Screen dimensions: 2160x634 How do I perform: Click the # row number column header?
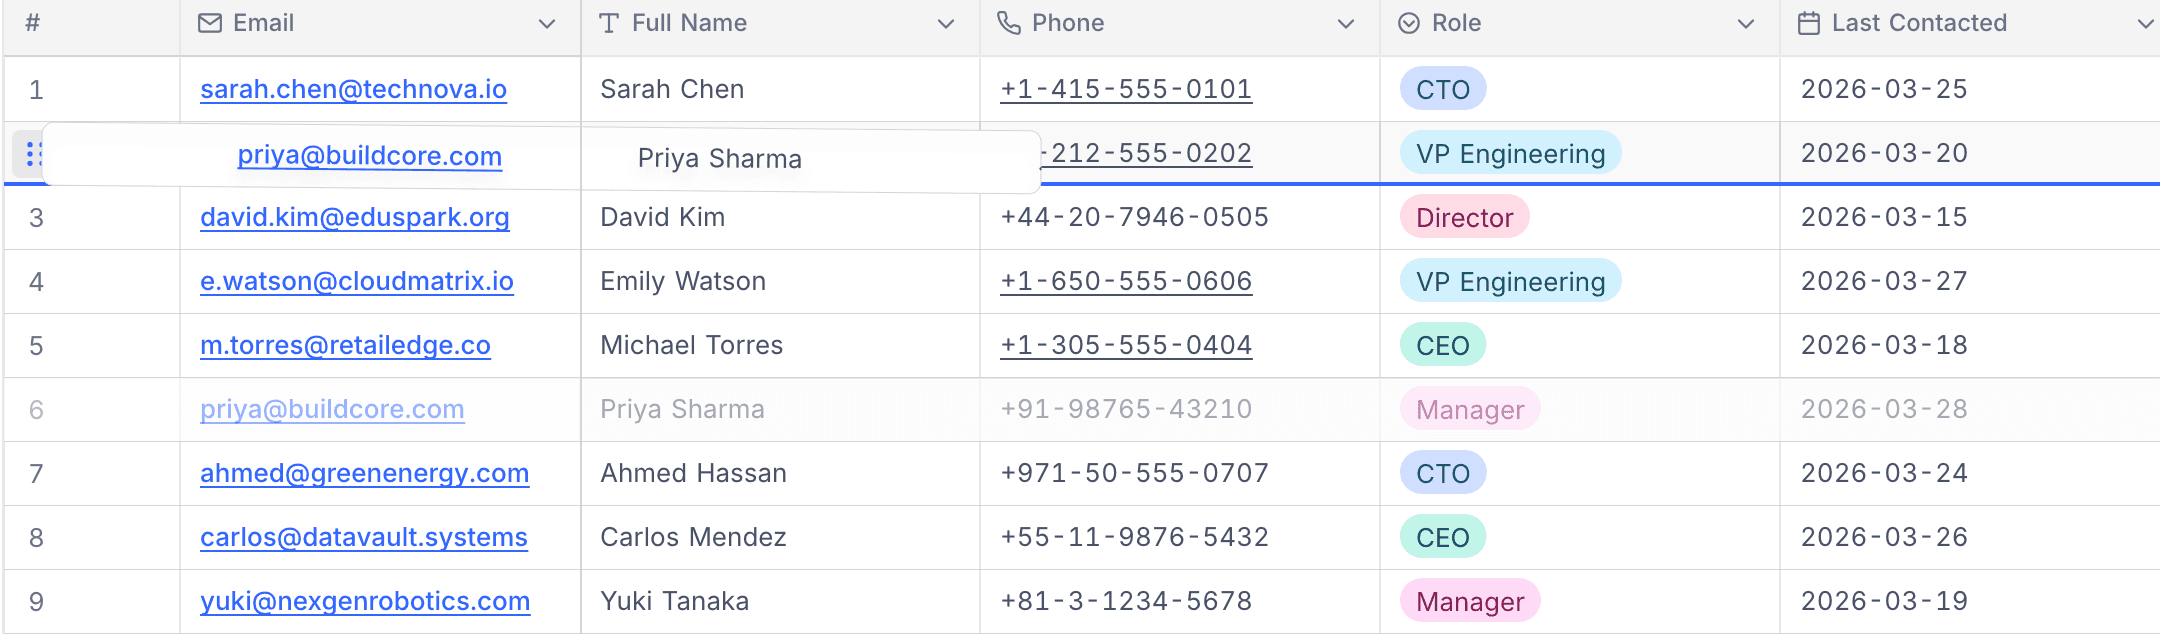(x=33, y=23)
